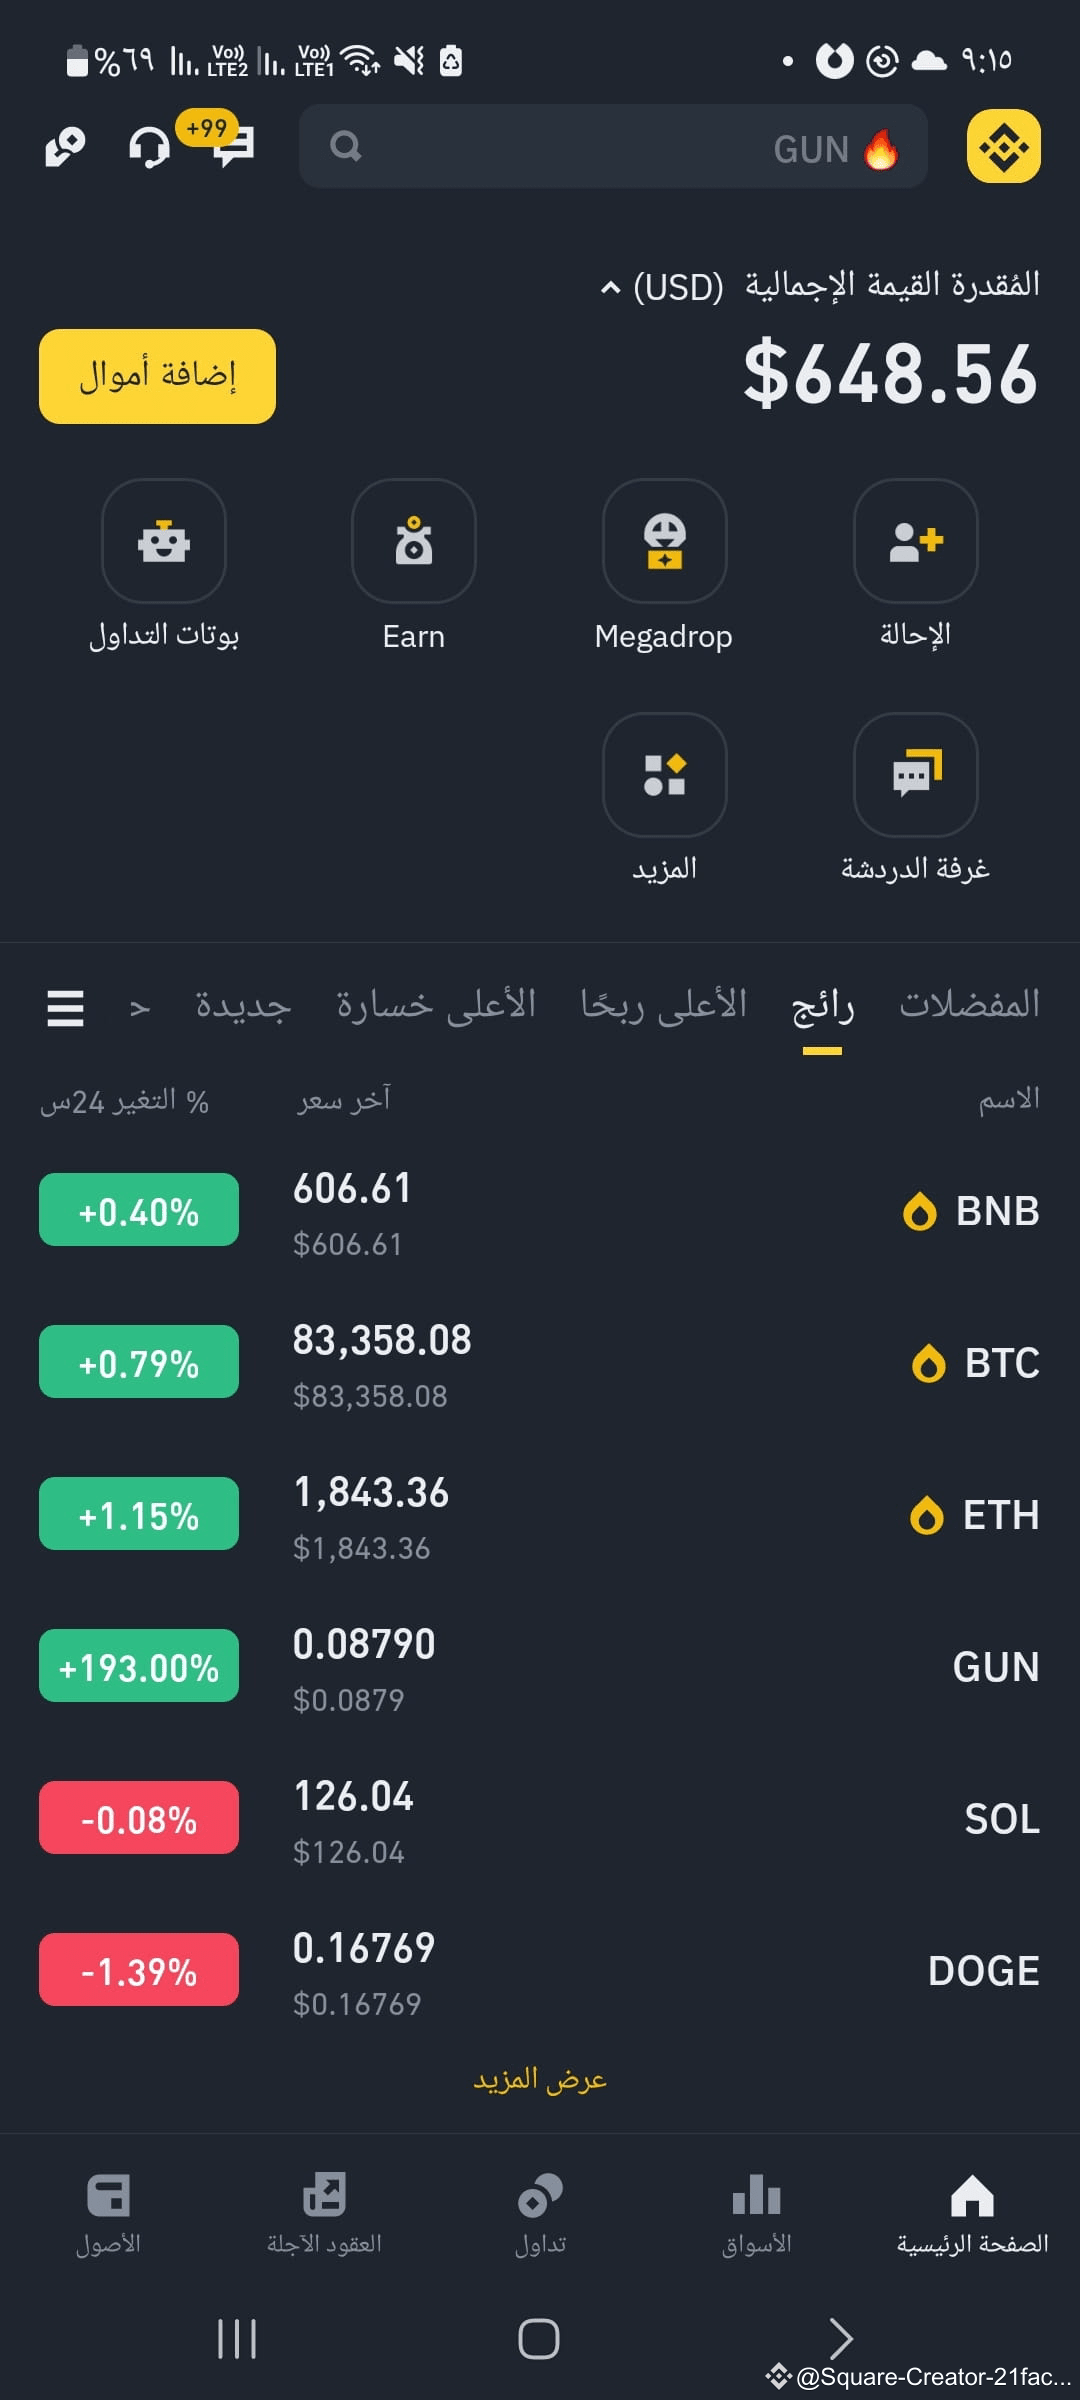The image size is (1080, 2400).
Task: Open the customer support headset icon
Action: pyautogui.click(x=150, y=147)
